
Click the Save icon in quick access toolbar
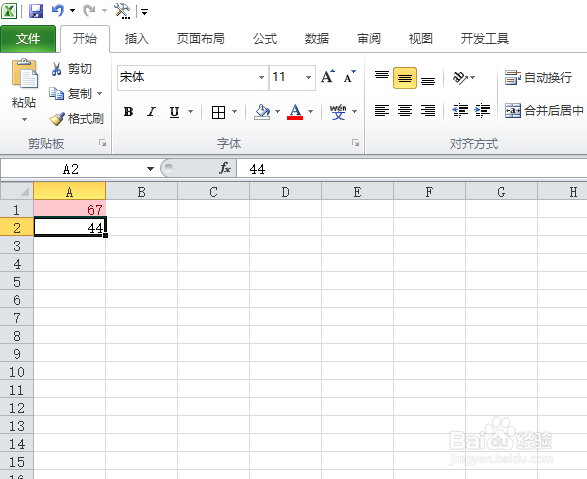[36, 11]
